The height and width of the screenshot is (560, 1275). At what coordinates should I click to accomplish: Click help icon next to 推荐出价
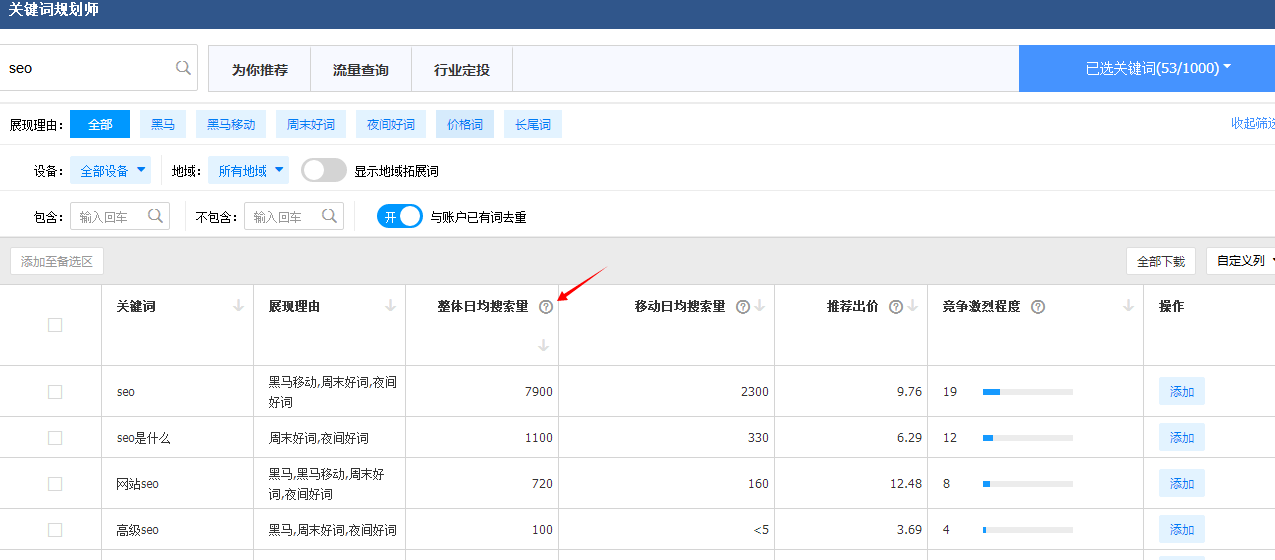click(896, 307)
